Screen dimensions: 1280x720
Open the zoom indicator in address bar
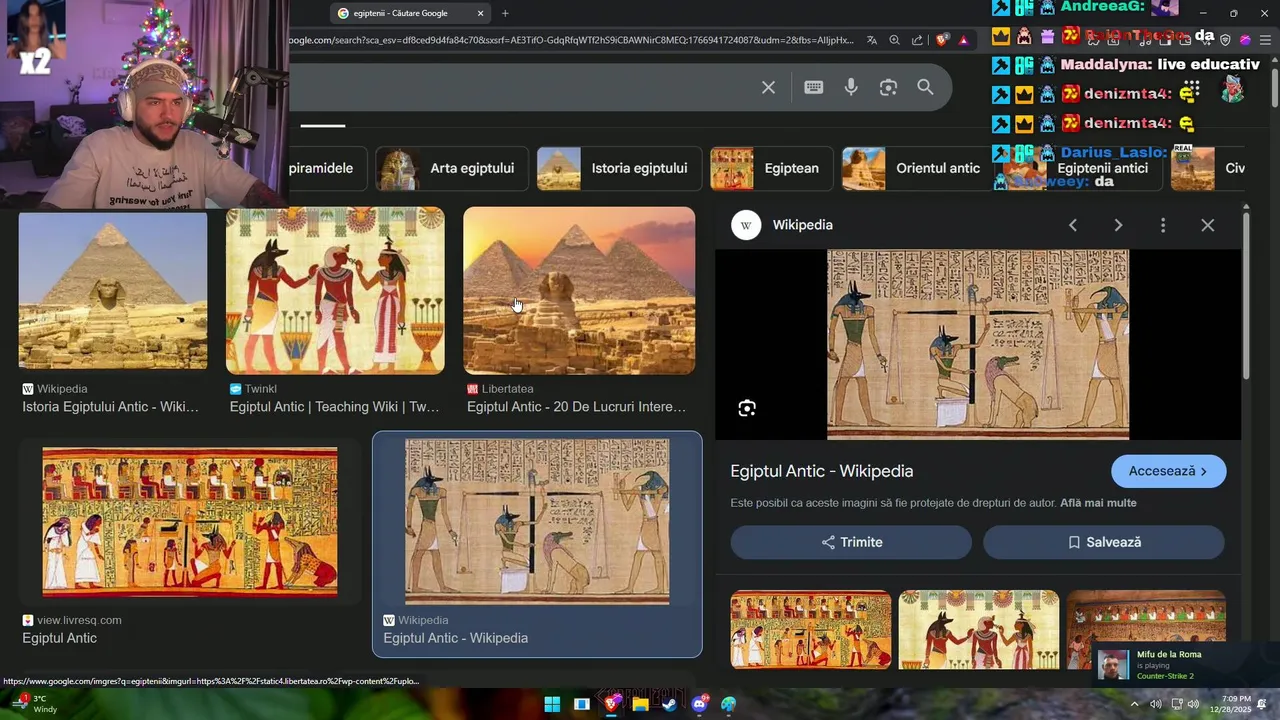tap(894, 40)
